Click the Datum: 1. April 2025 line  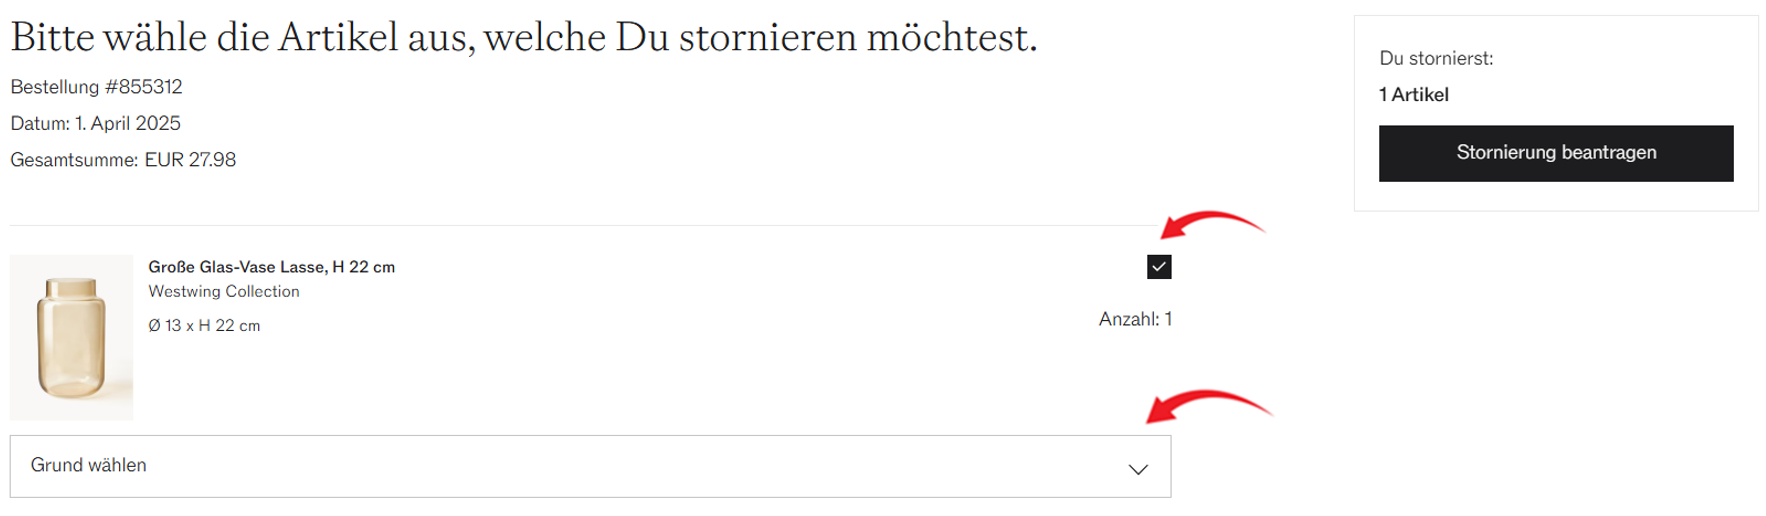coord(95,123)
